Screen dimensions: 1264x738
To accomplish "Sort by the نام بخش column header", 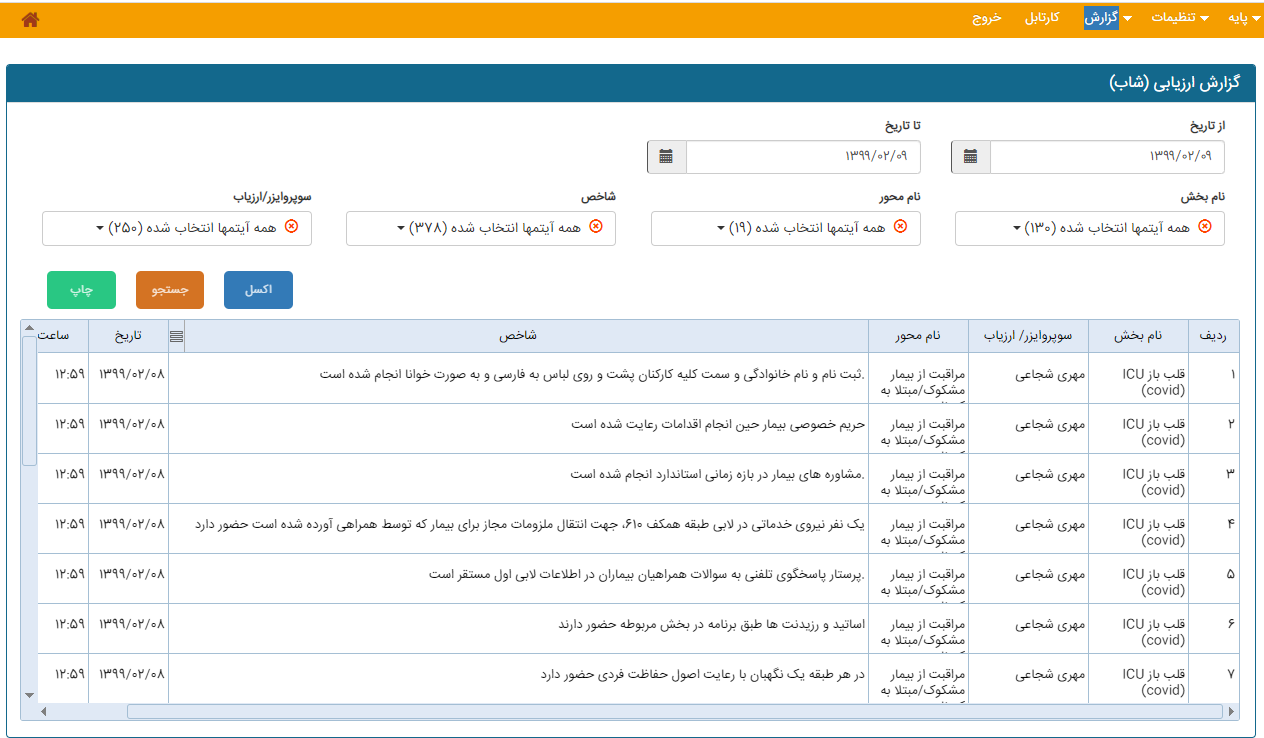I will [1138, 336].
